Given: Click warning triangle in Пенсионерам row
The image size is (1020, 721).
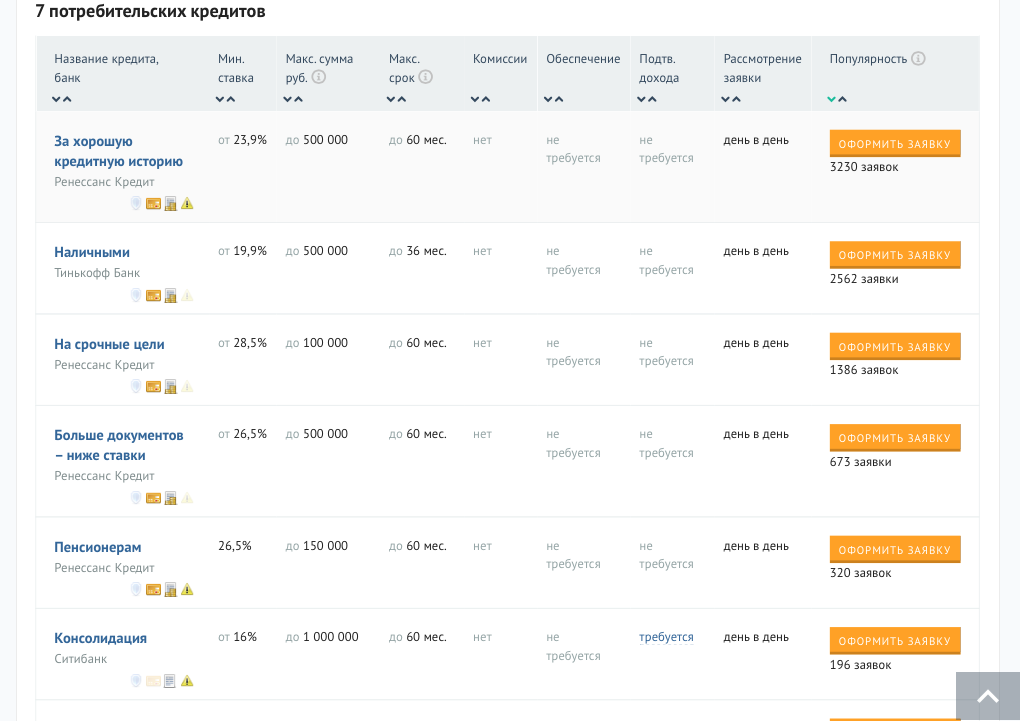Looking at the screenshot, I should (x=187, y=590).
